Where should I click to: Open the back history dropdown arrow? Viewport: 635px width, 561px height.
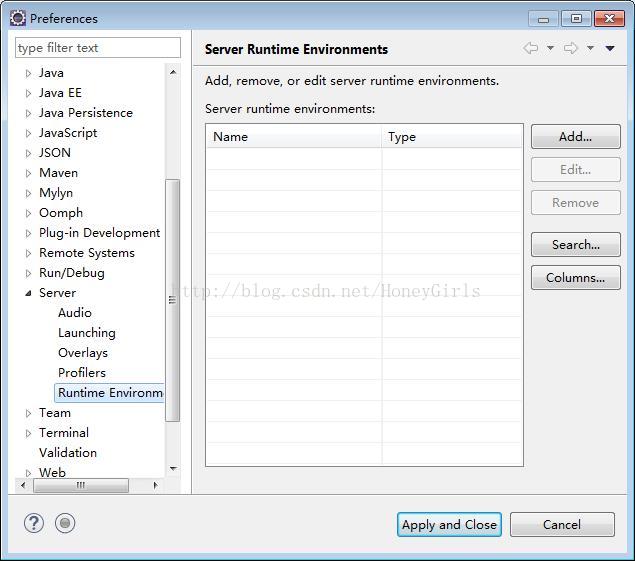pos(550,48)
